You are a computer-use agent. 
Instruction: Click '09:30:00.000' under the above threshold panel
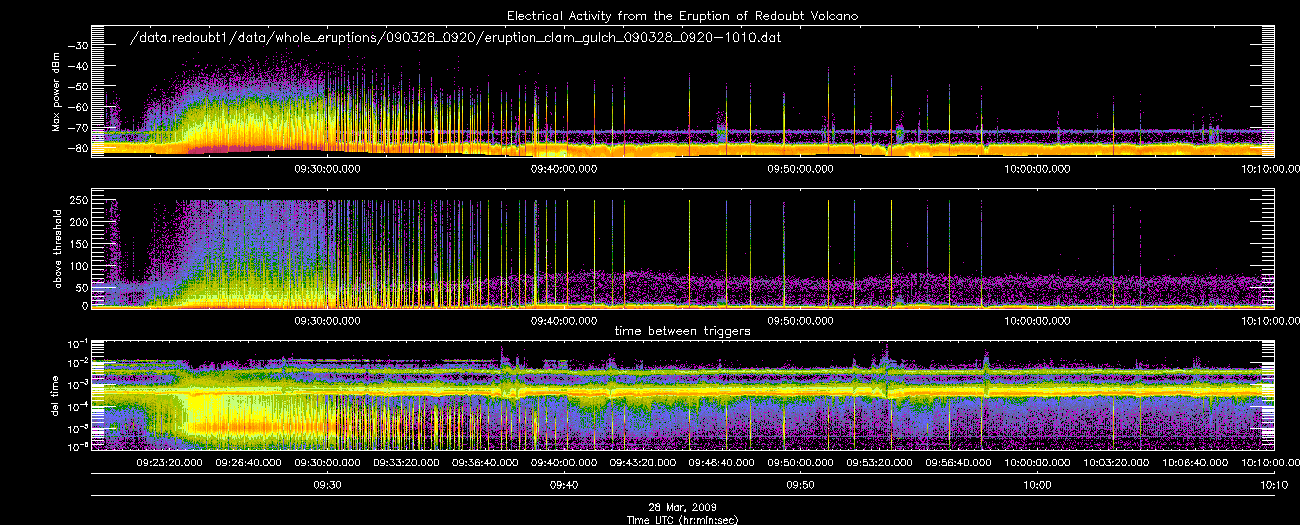click(x=327, y=321)
